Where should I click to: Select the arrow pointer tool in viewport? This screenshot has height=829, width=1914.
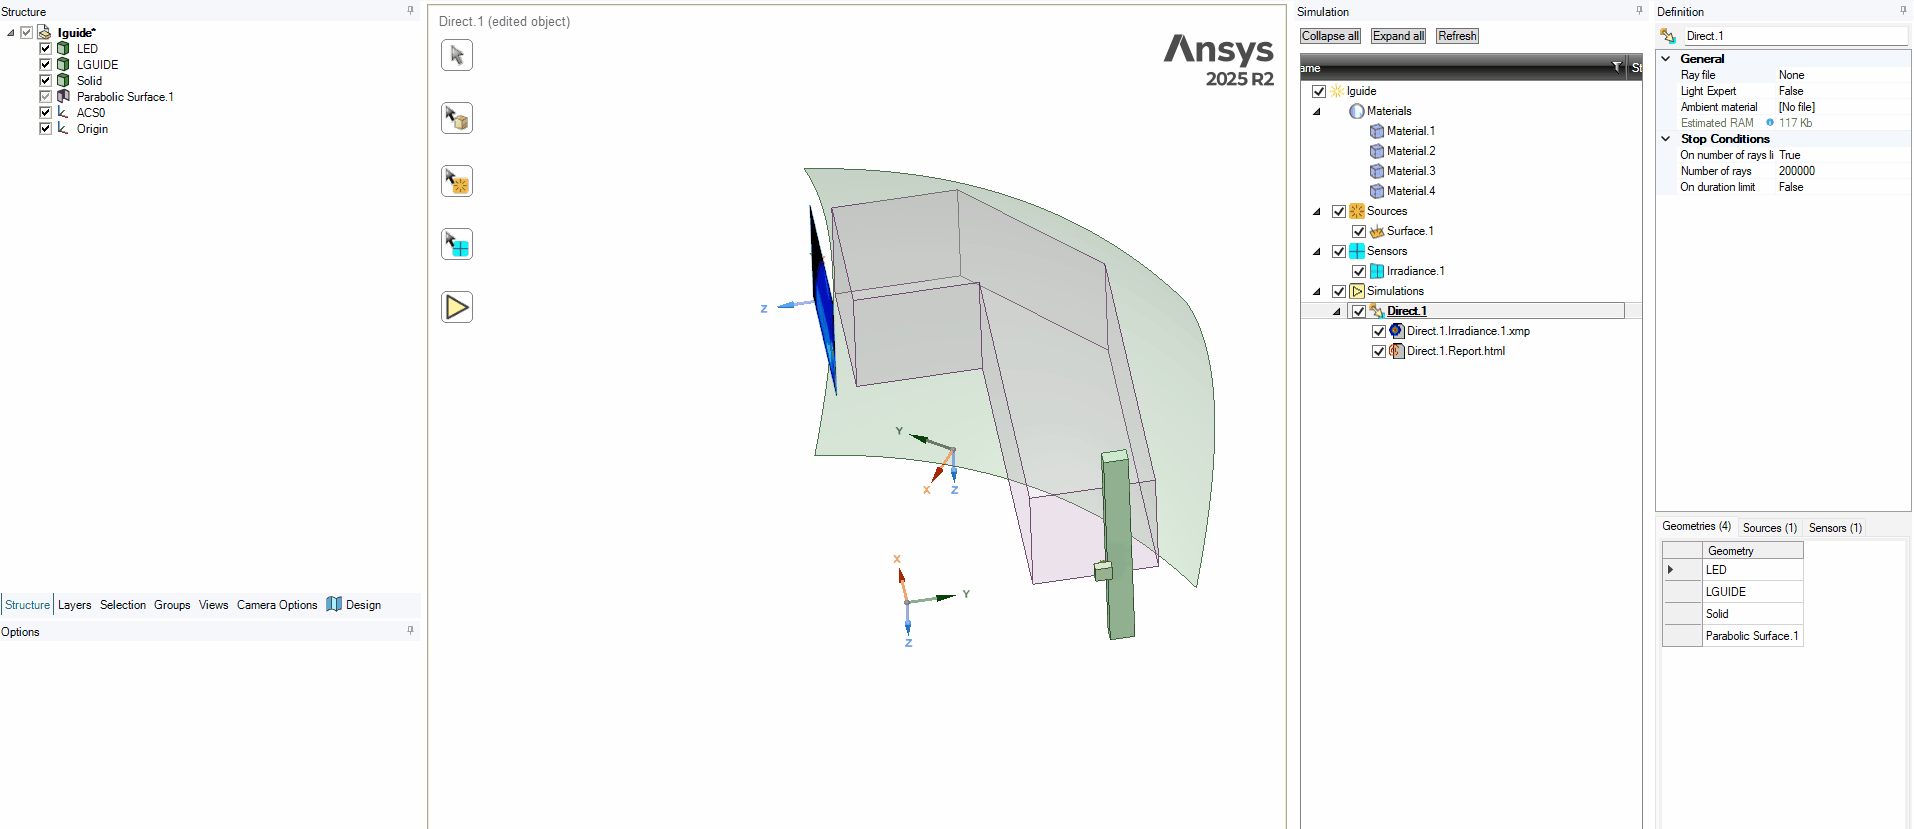(x=457, y=55)
